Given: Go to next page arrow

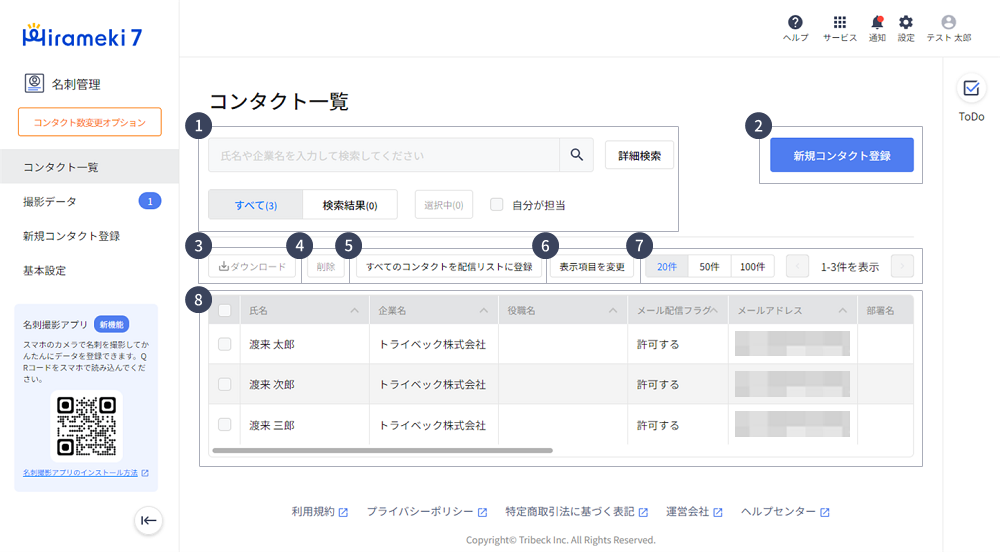Looking at the screenshot, I should (x=902, y=266).
